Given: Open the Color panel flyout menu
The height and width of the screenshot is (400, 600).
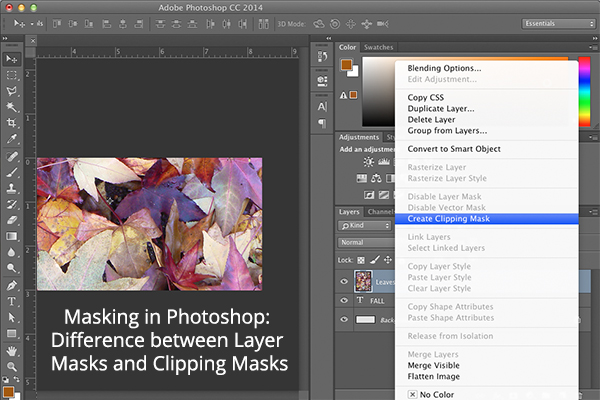Looking at the screenshot, I should pyautogui.click(x=592, y=47).
